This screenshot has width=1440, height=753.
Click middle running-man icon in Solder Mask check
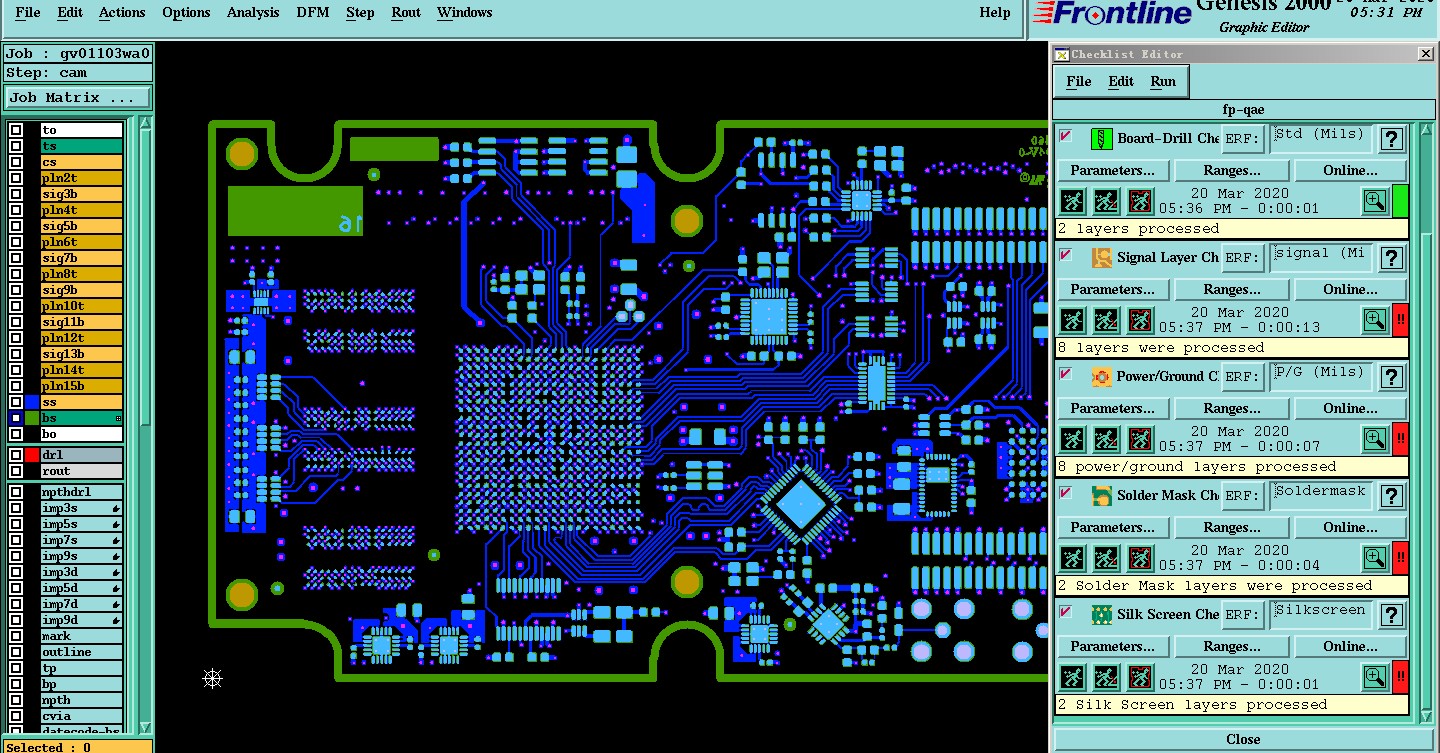click(x=1105, y=558)
